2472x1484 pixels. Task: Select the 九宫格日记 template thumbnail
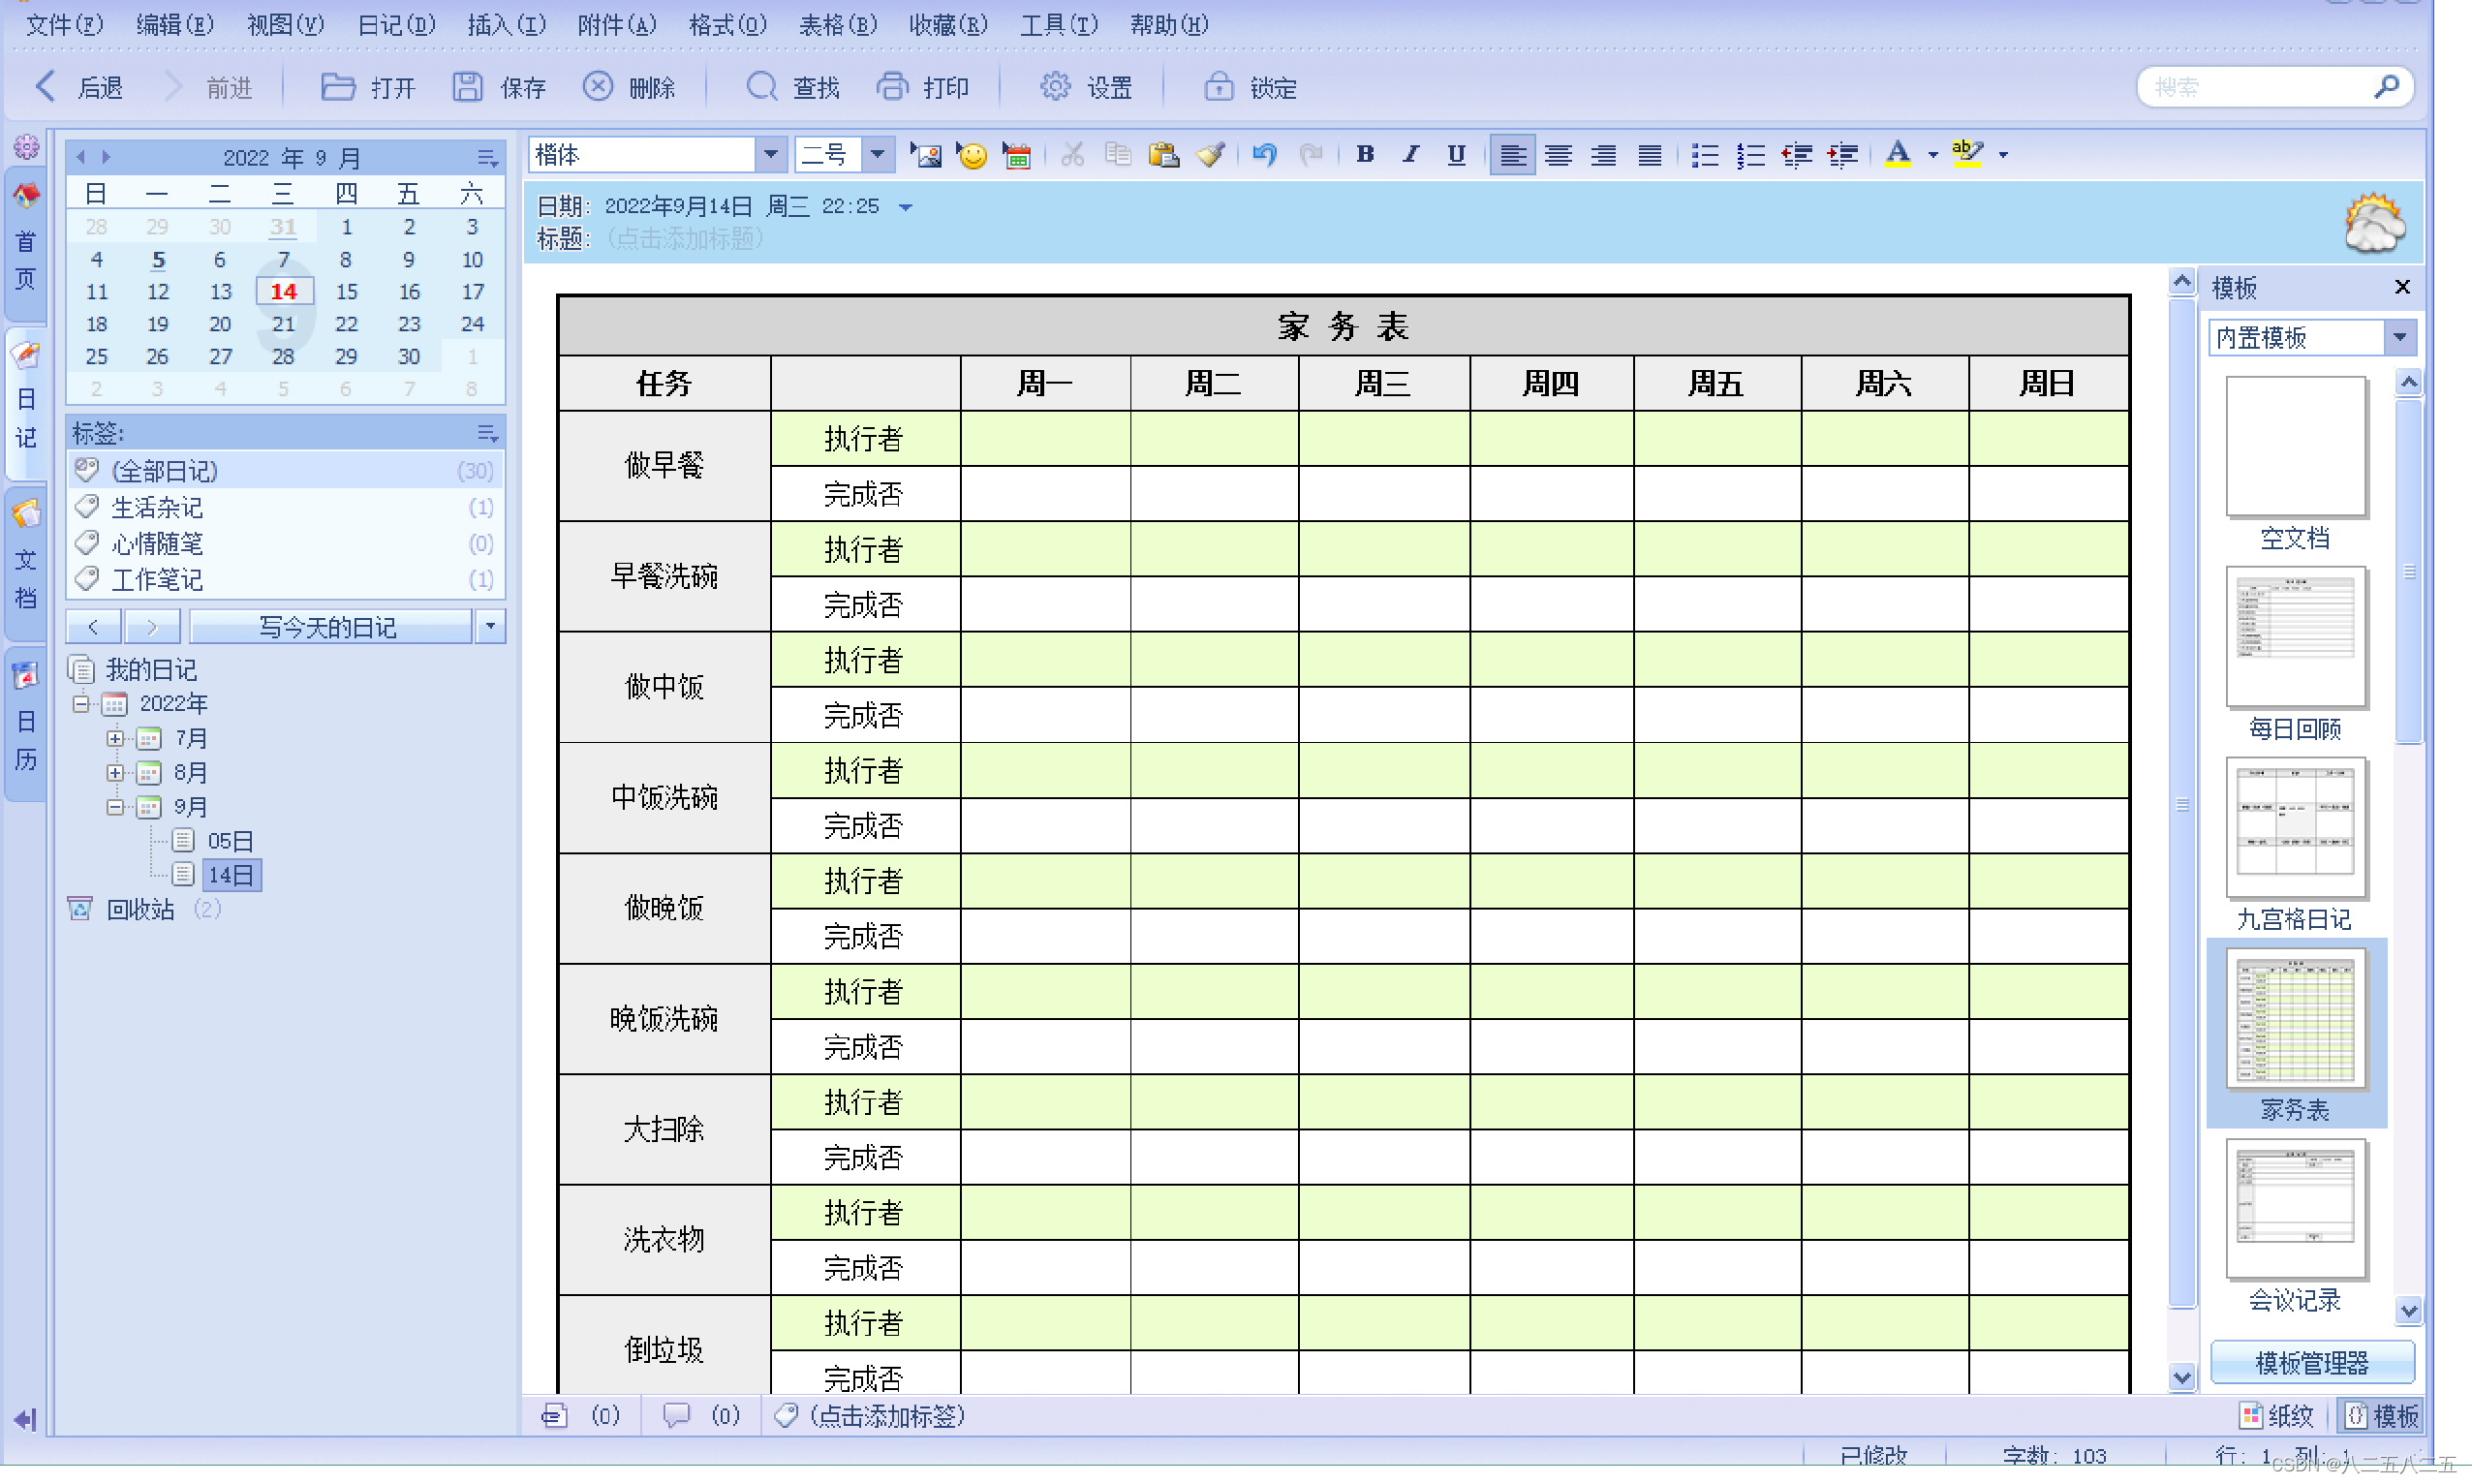[x=2295, y=828]
